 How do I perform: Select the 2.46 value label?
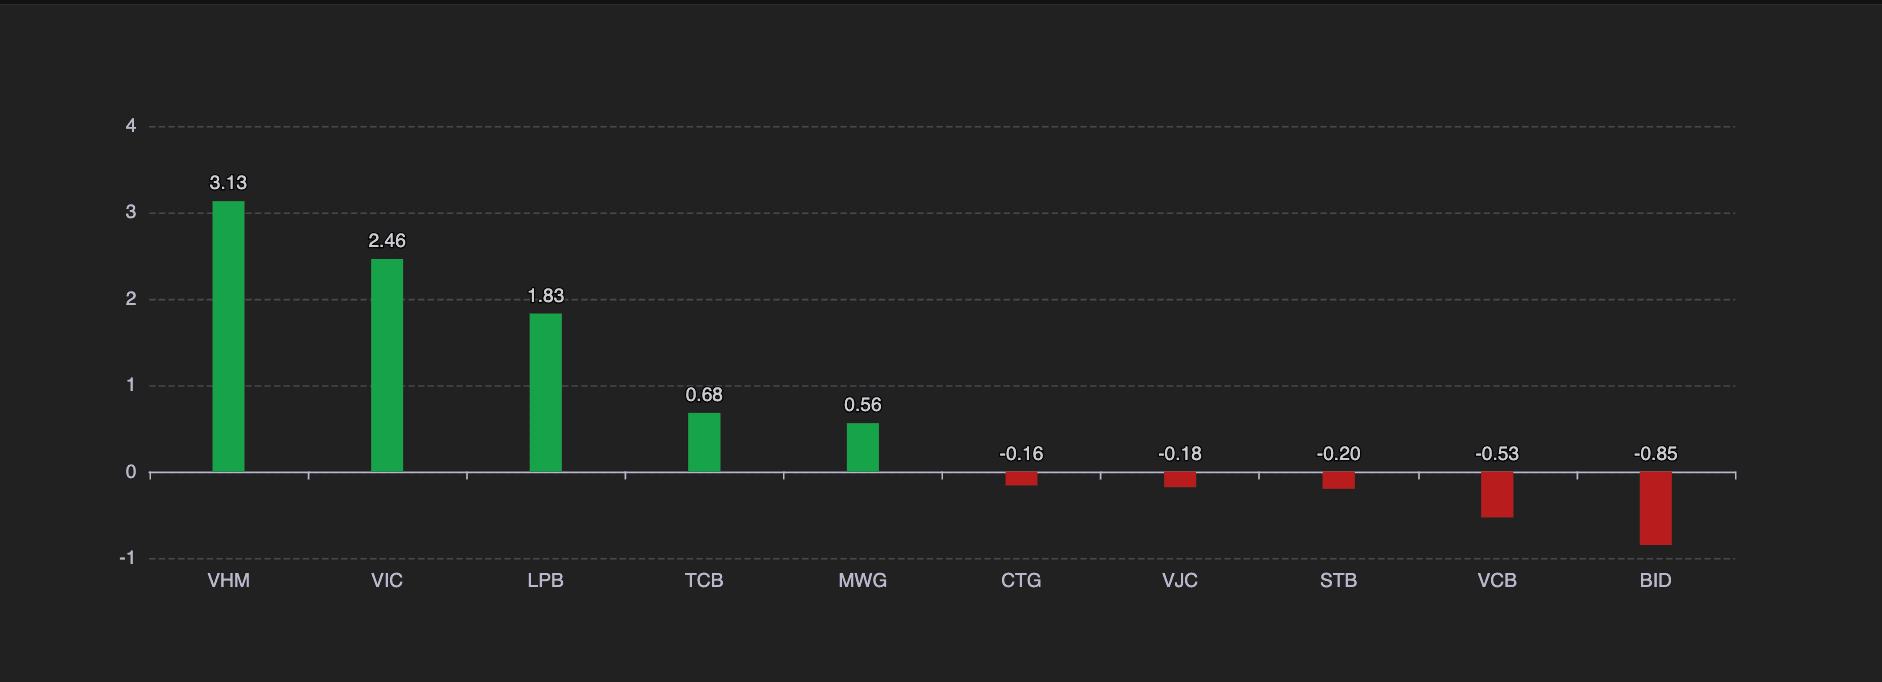click(387, 241)
